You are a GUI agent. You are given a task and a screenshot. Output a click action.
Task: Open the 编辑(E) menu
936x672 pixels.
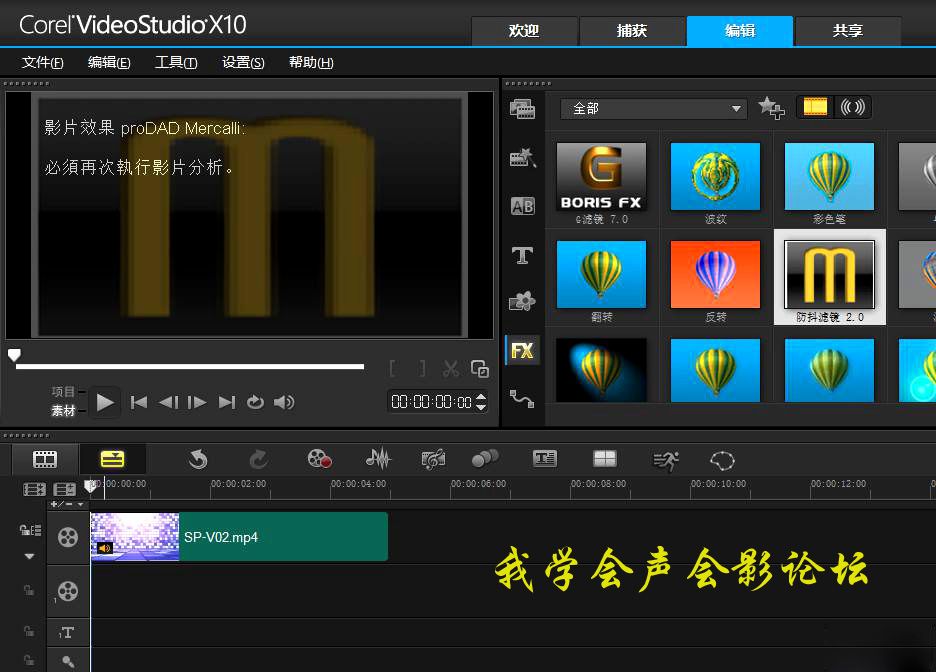[x=109, y=62]
